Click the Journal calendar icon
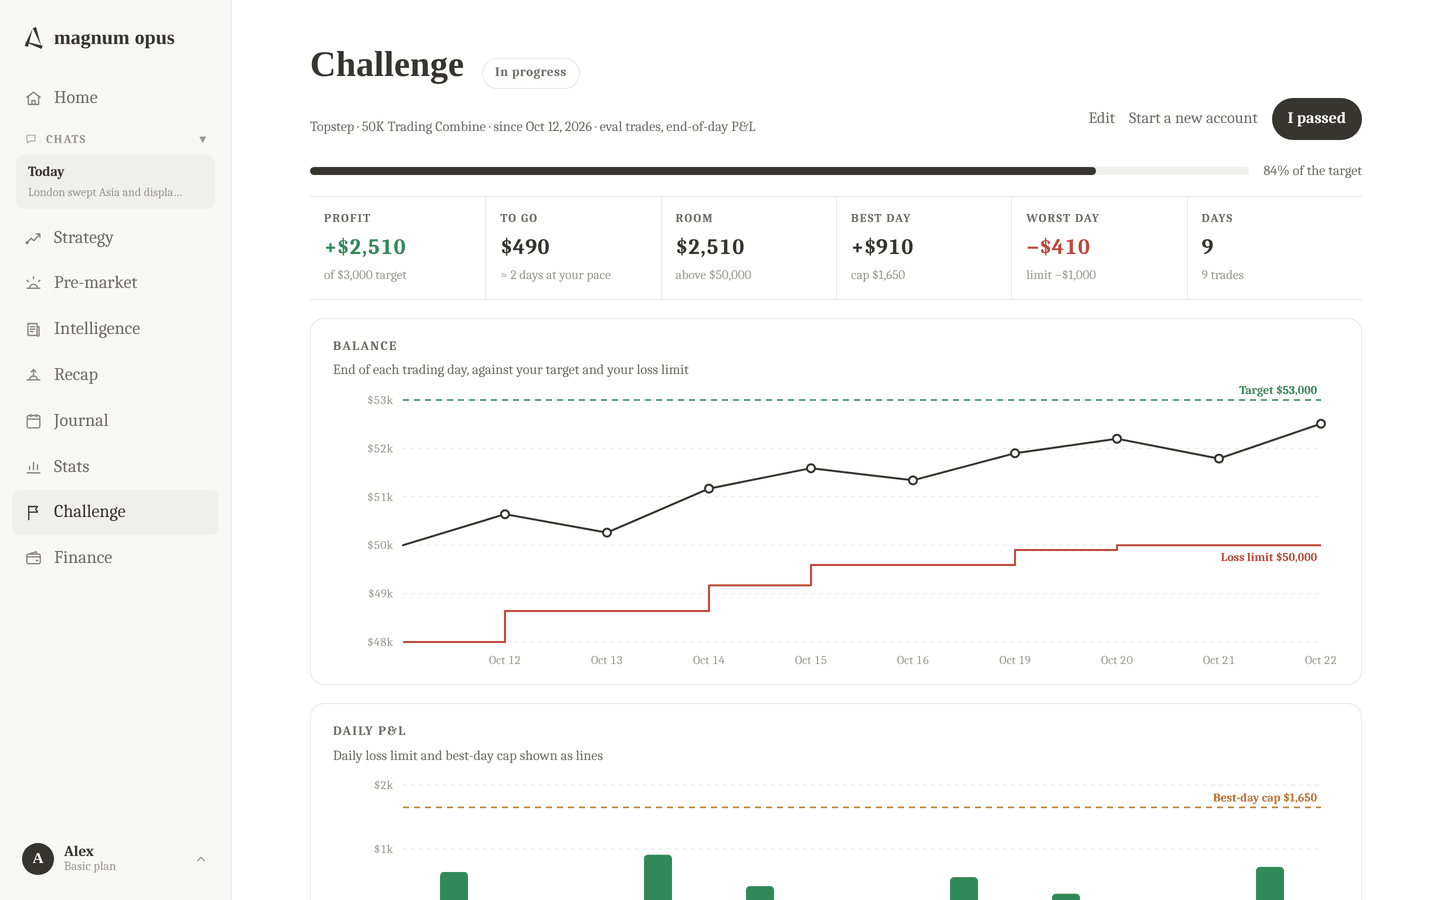Screen dimensions: 1440x900 click(x=33, y=421)
